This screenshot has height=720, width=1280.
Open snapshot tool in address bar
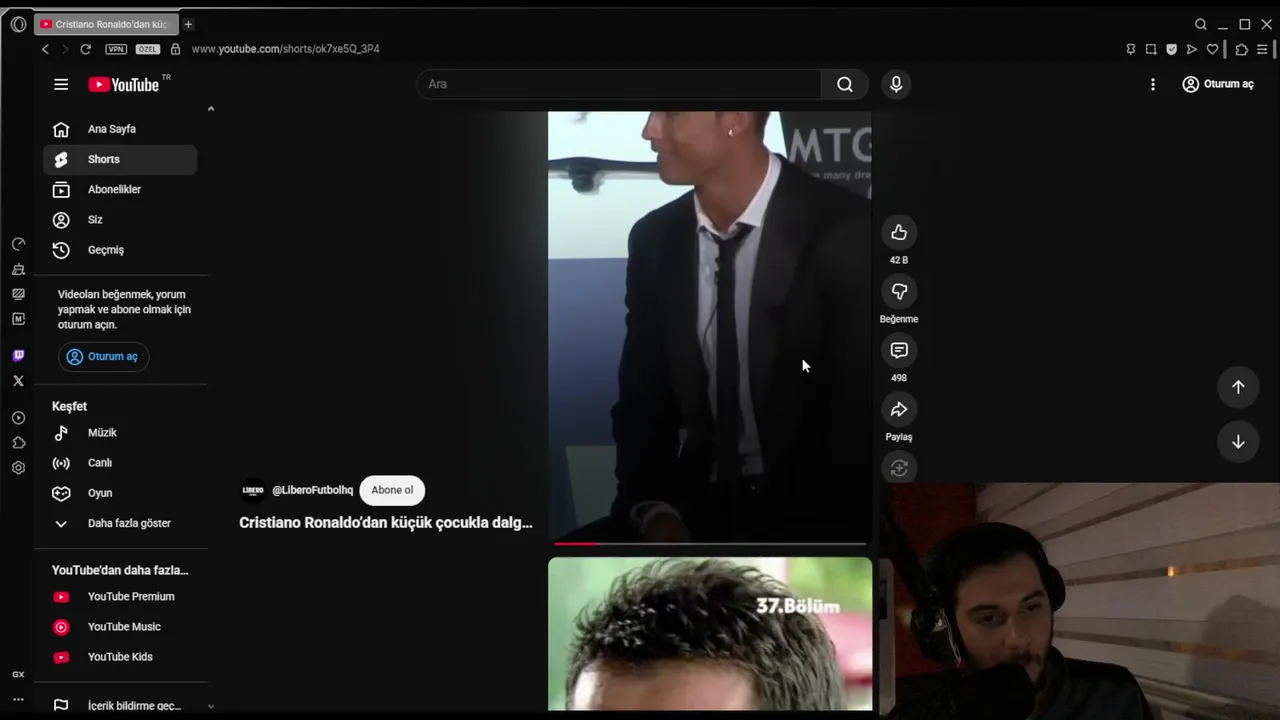(1151, 49)
